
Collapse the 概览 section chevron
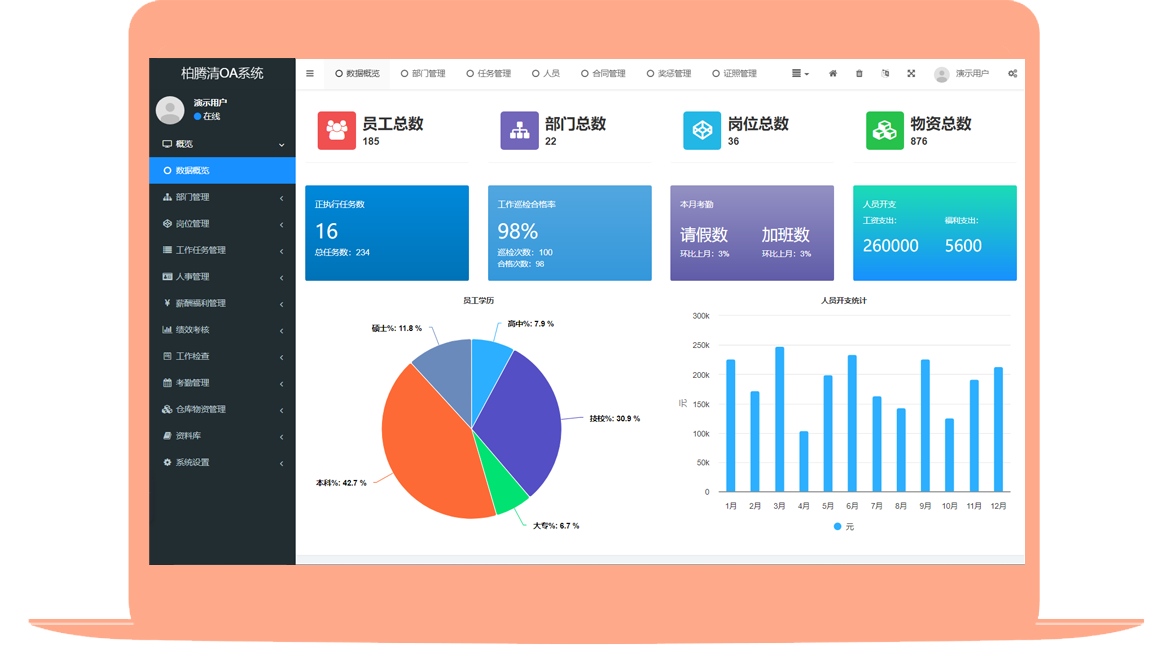click(282, 145)
